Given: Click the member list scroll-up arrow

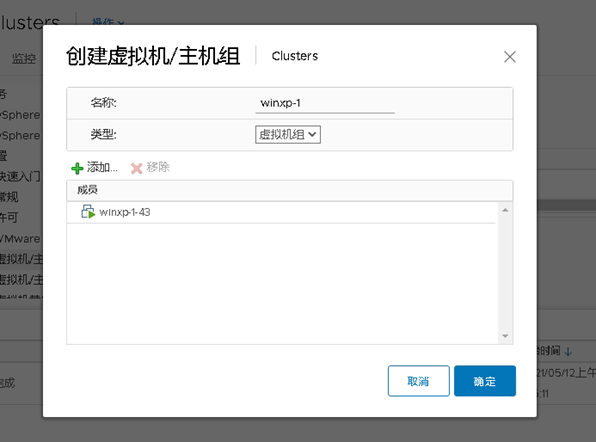Looking at the screenshot, I should (505, 210).
